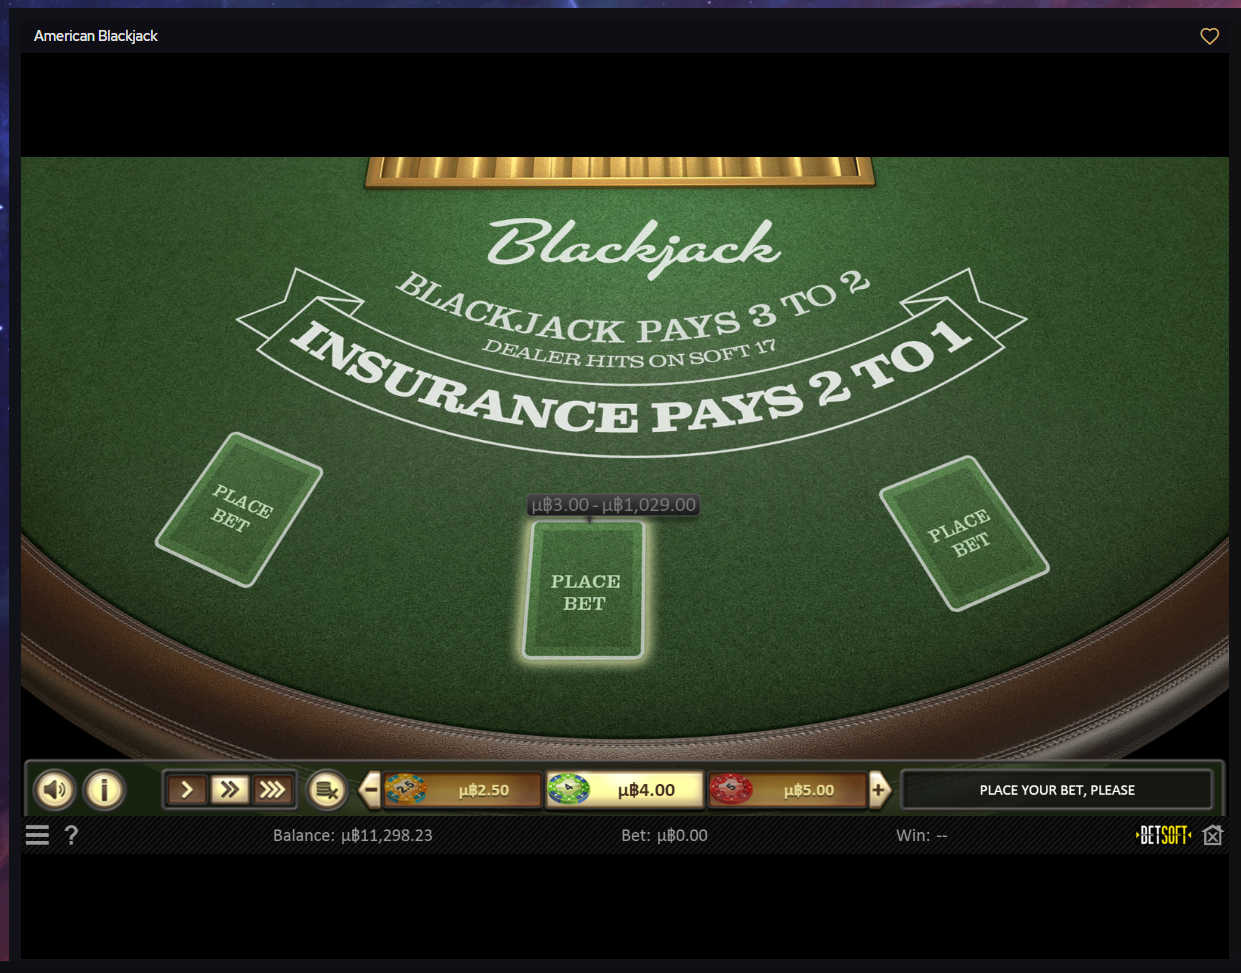Click the clear bets icon

click(326, 790)
